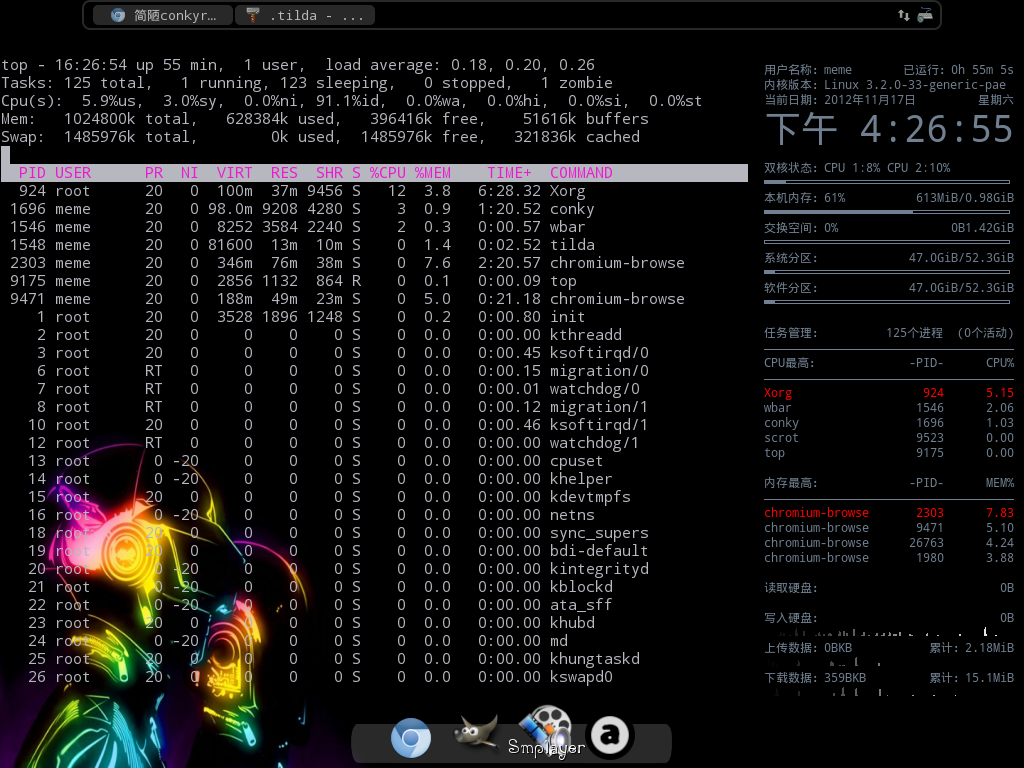The image size is (1024, 768).
Task: Click the SHR column header
Action: point(329,173)
